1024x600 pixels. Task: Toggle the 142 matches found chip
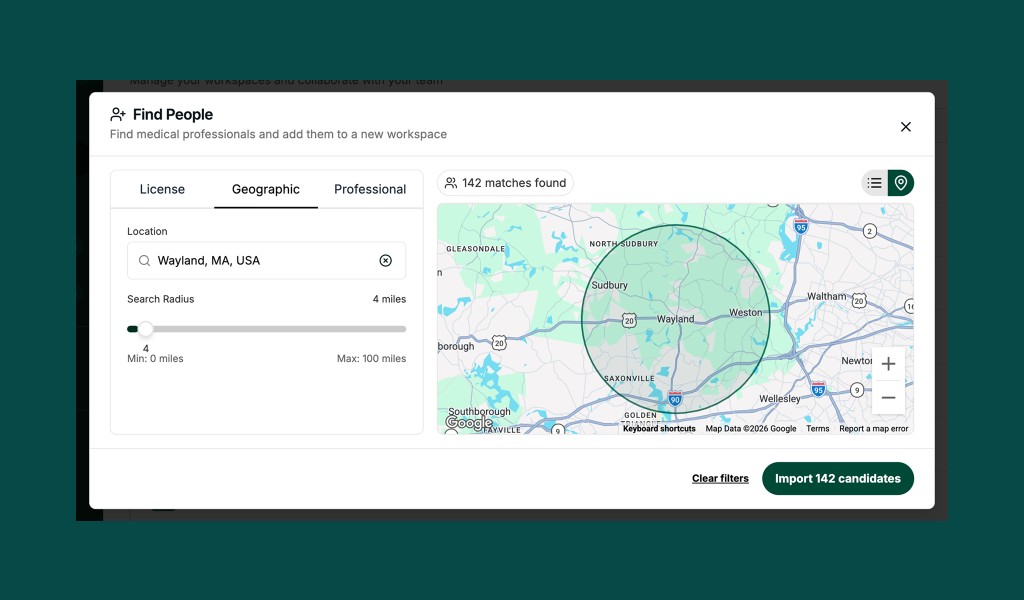(x=505, y=183)
